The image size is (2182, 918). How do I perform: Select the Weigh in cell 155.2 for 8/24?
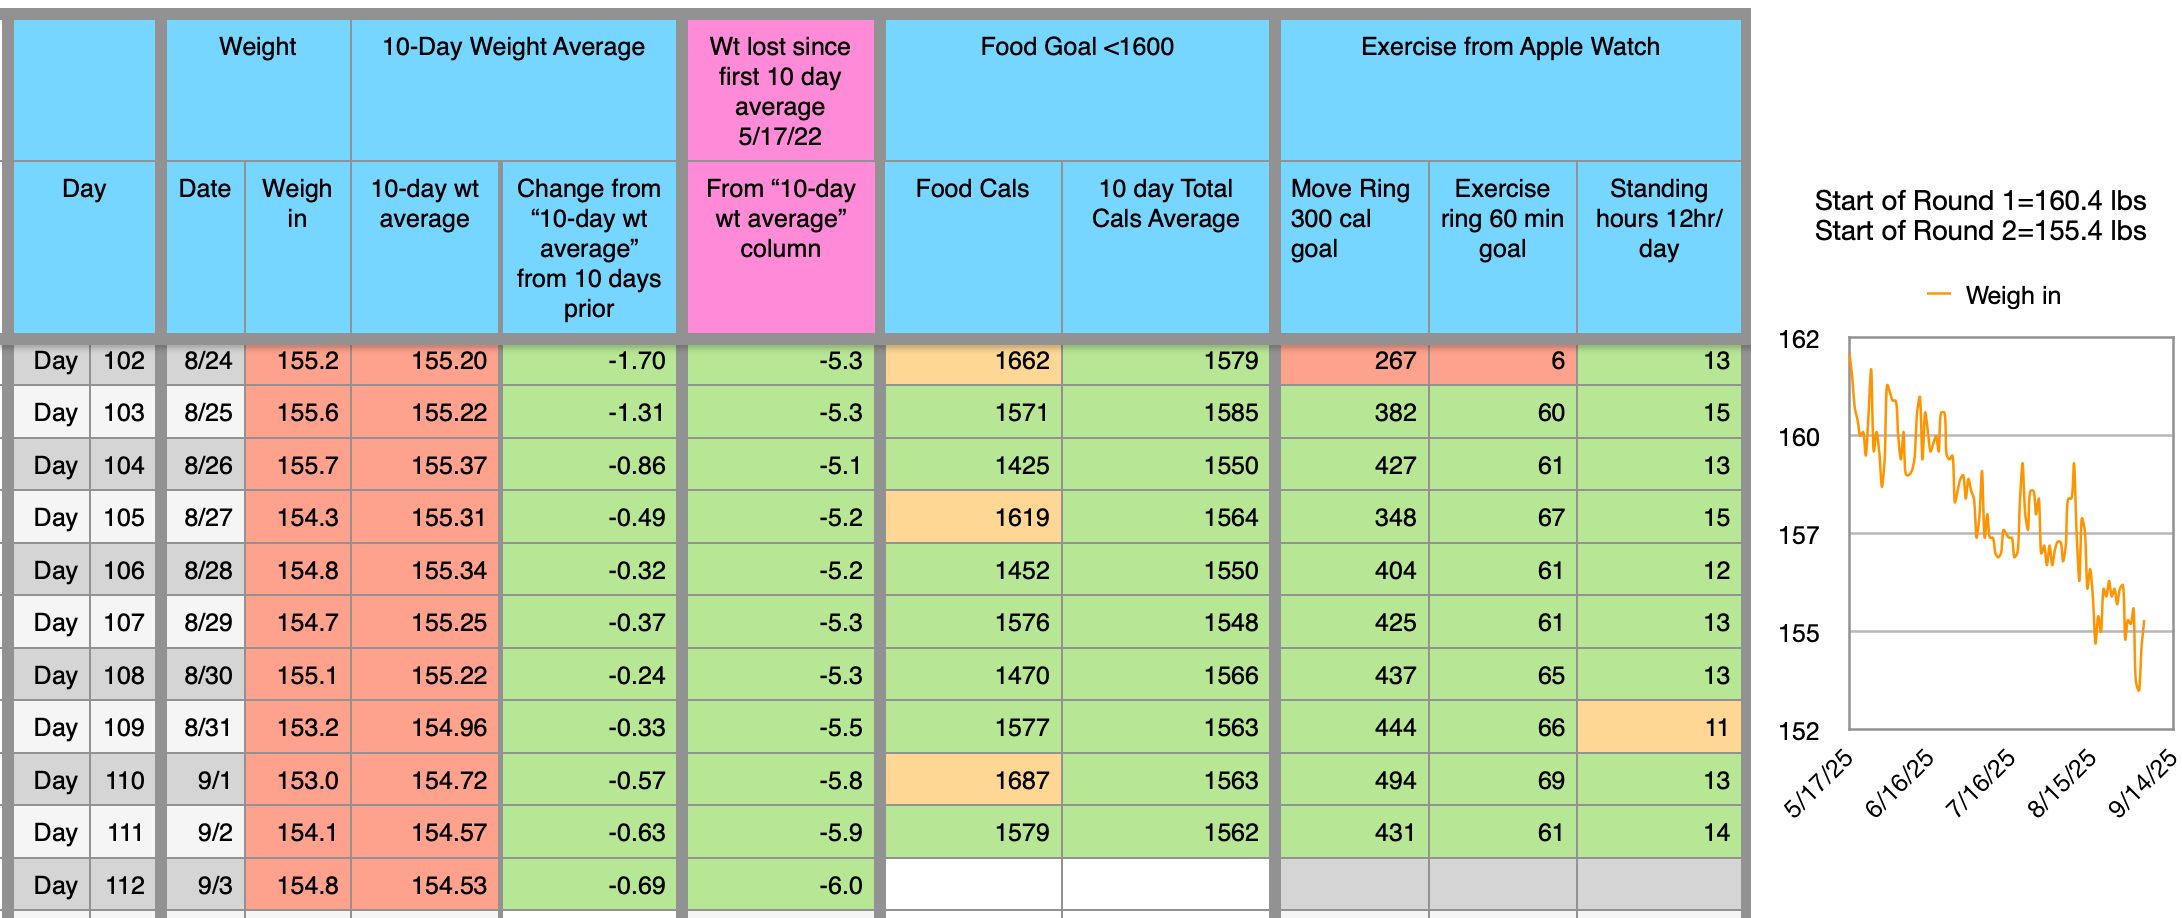[298, 361]
